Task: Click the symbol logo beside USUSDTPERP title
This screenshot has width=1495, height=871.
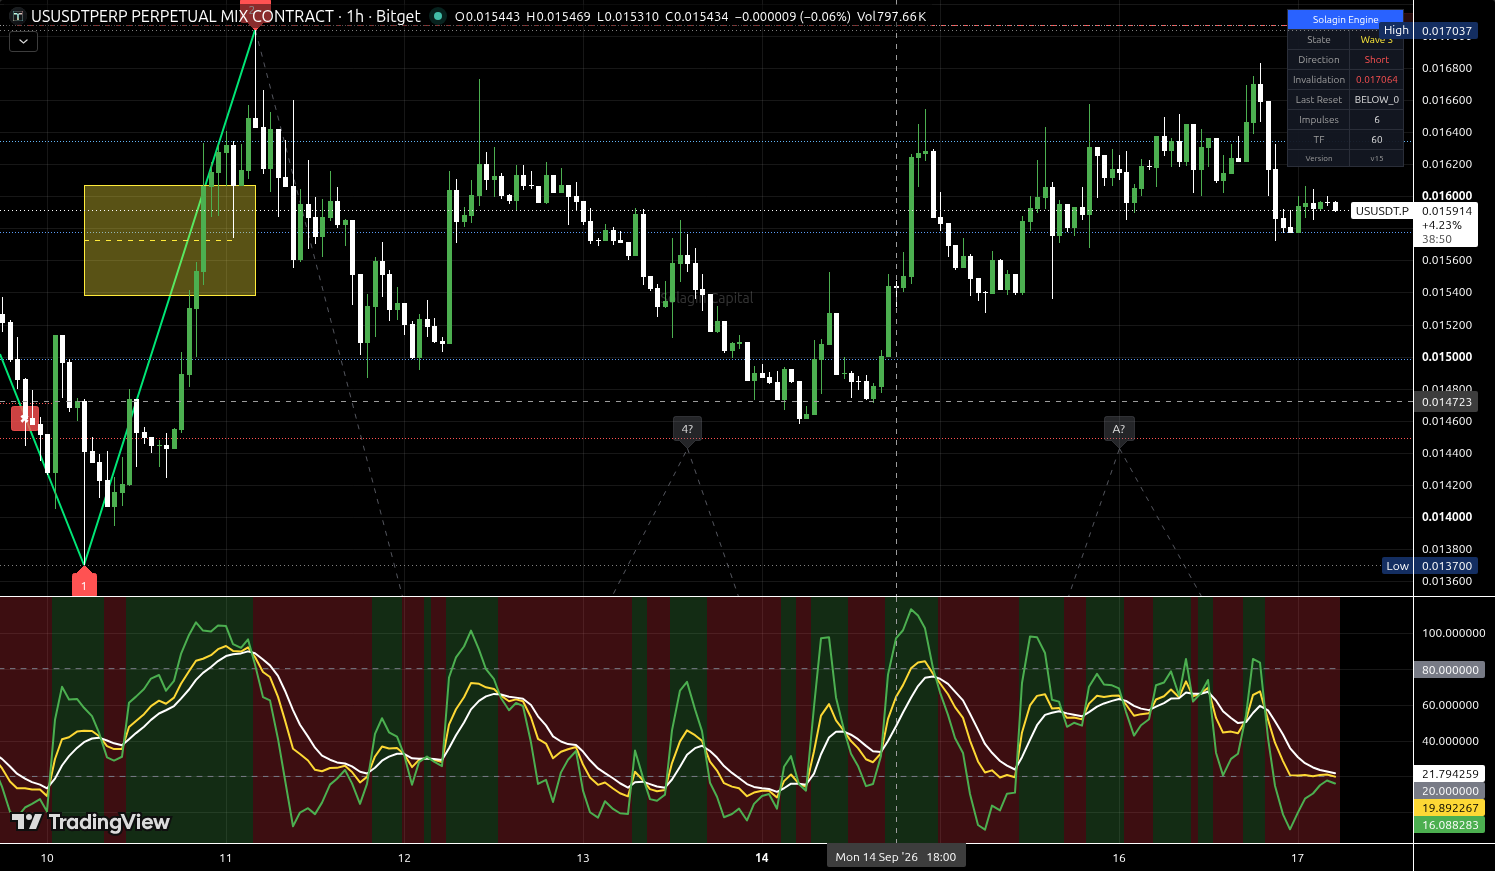Action: [17, 16]
